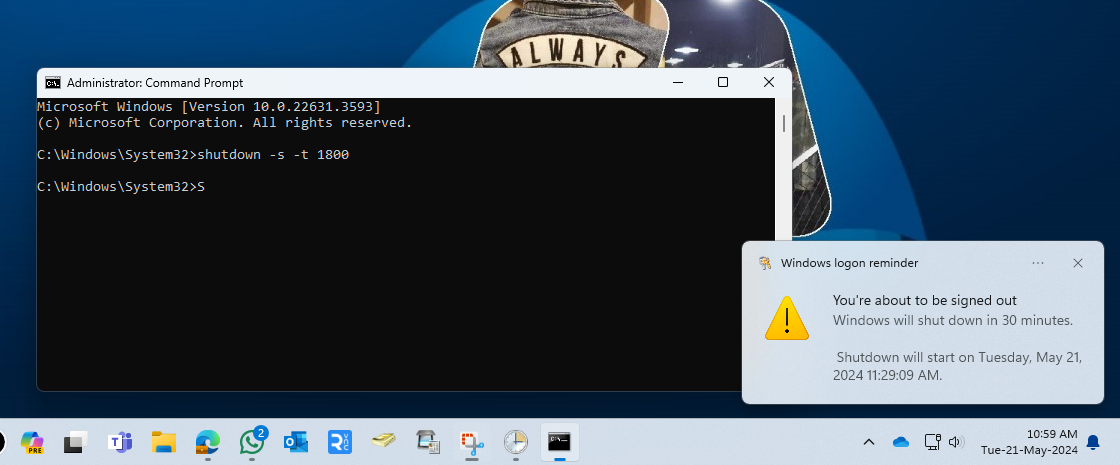This screenshot has height=465, width=1120.
Task: Open network status tray icon
Action: pyautogui.click(x=932, y=442)
